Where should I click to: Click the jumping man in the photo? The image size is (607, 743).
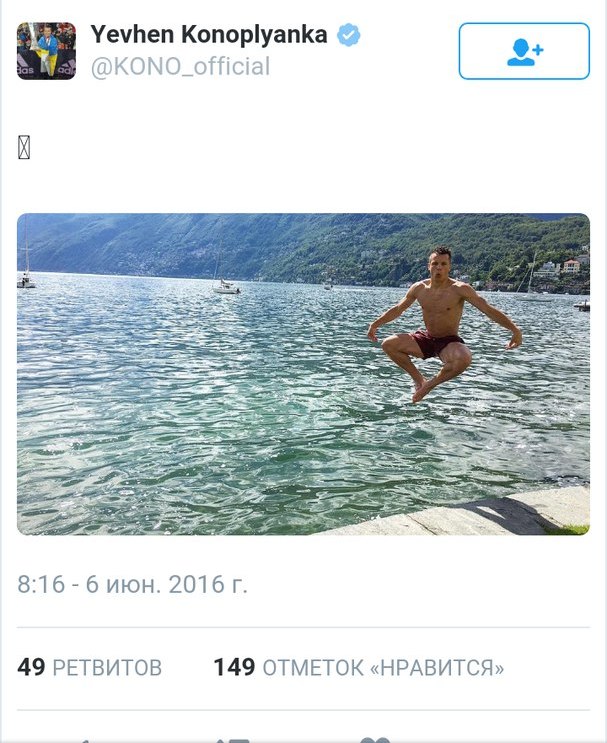[443, 324]
